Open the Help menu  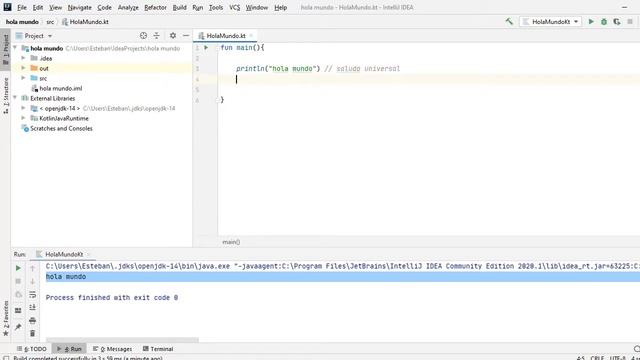pos(280,7)
